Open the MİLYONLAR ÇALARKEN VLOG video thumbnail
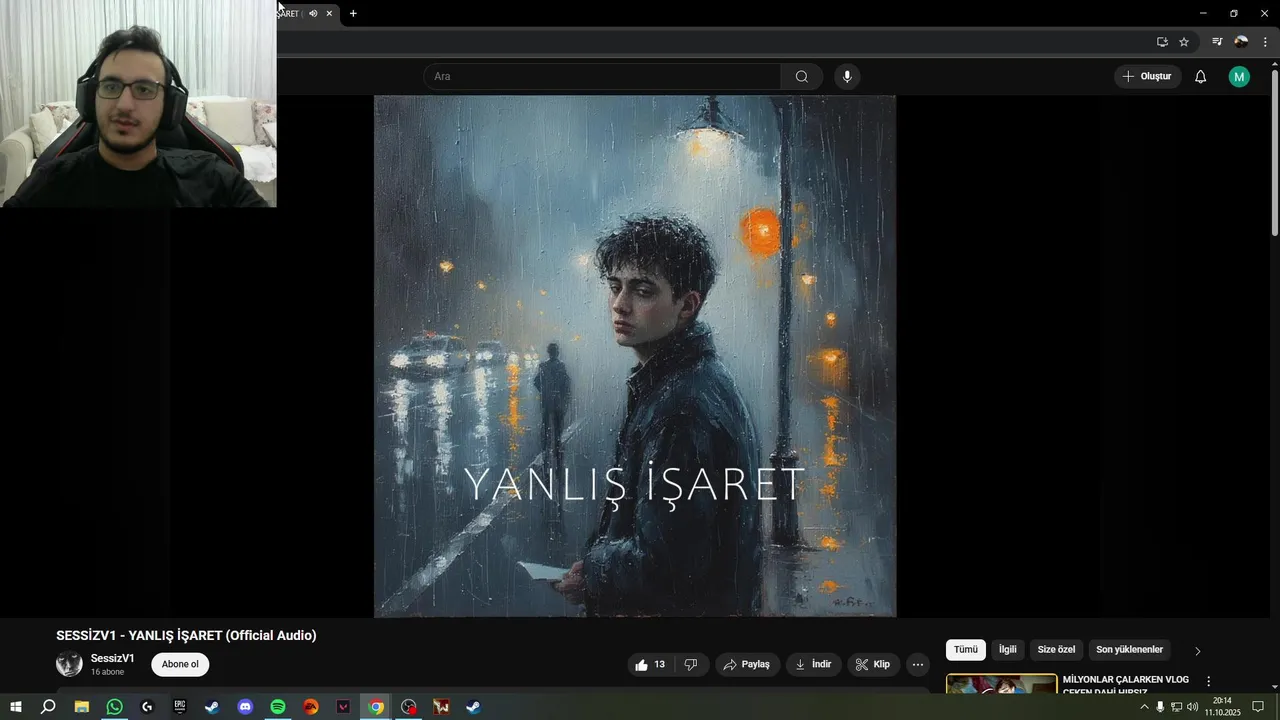 [1001, 683]
